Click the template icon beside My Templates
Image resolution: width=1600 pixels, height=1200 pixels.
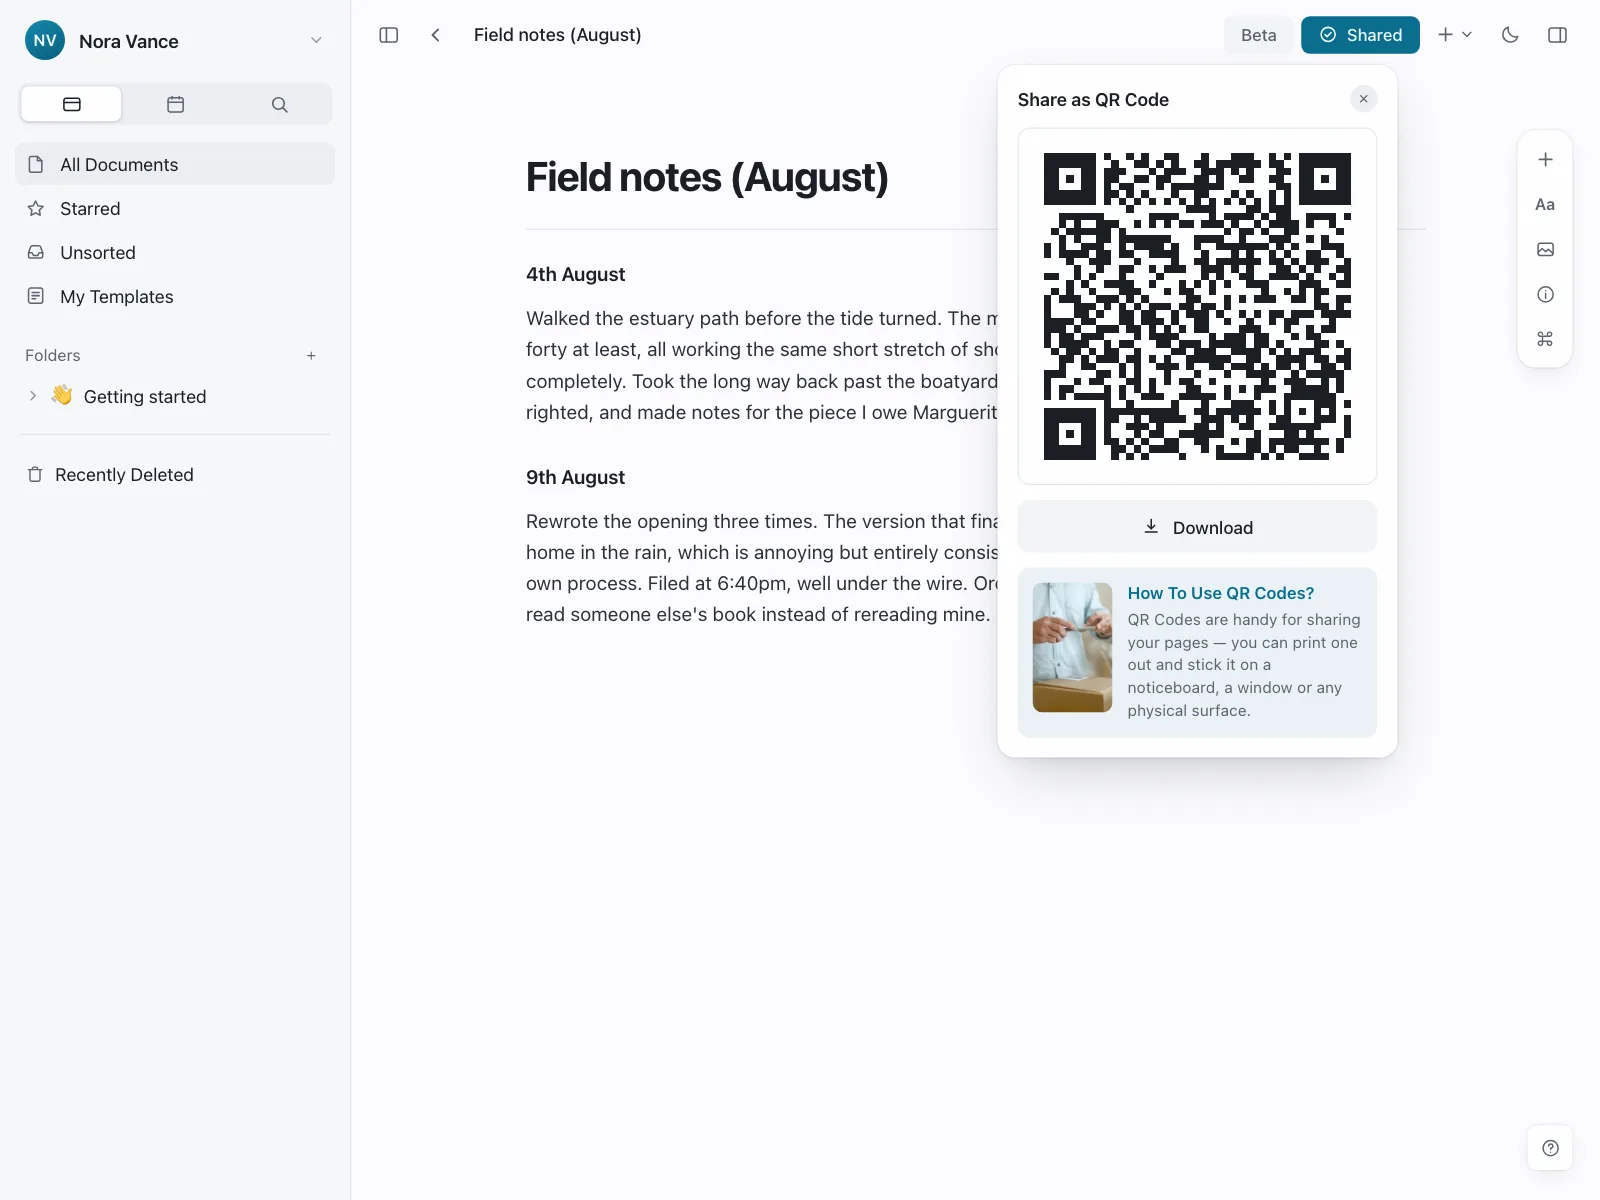tap(36, 296)
